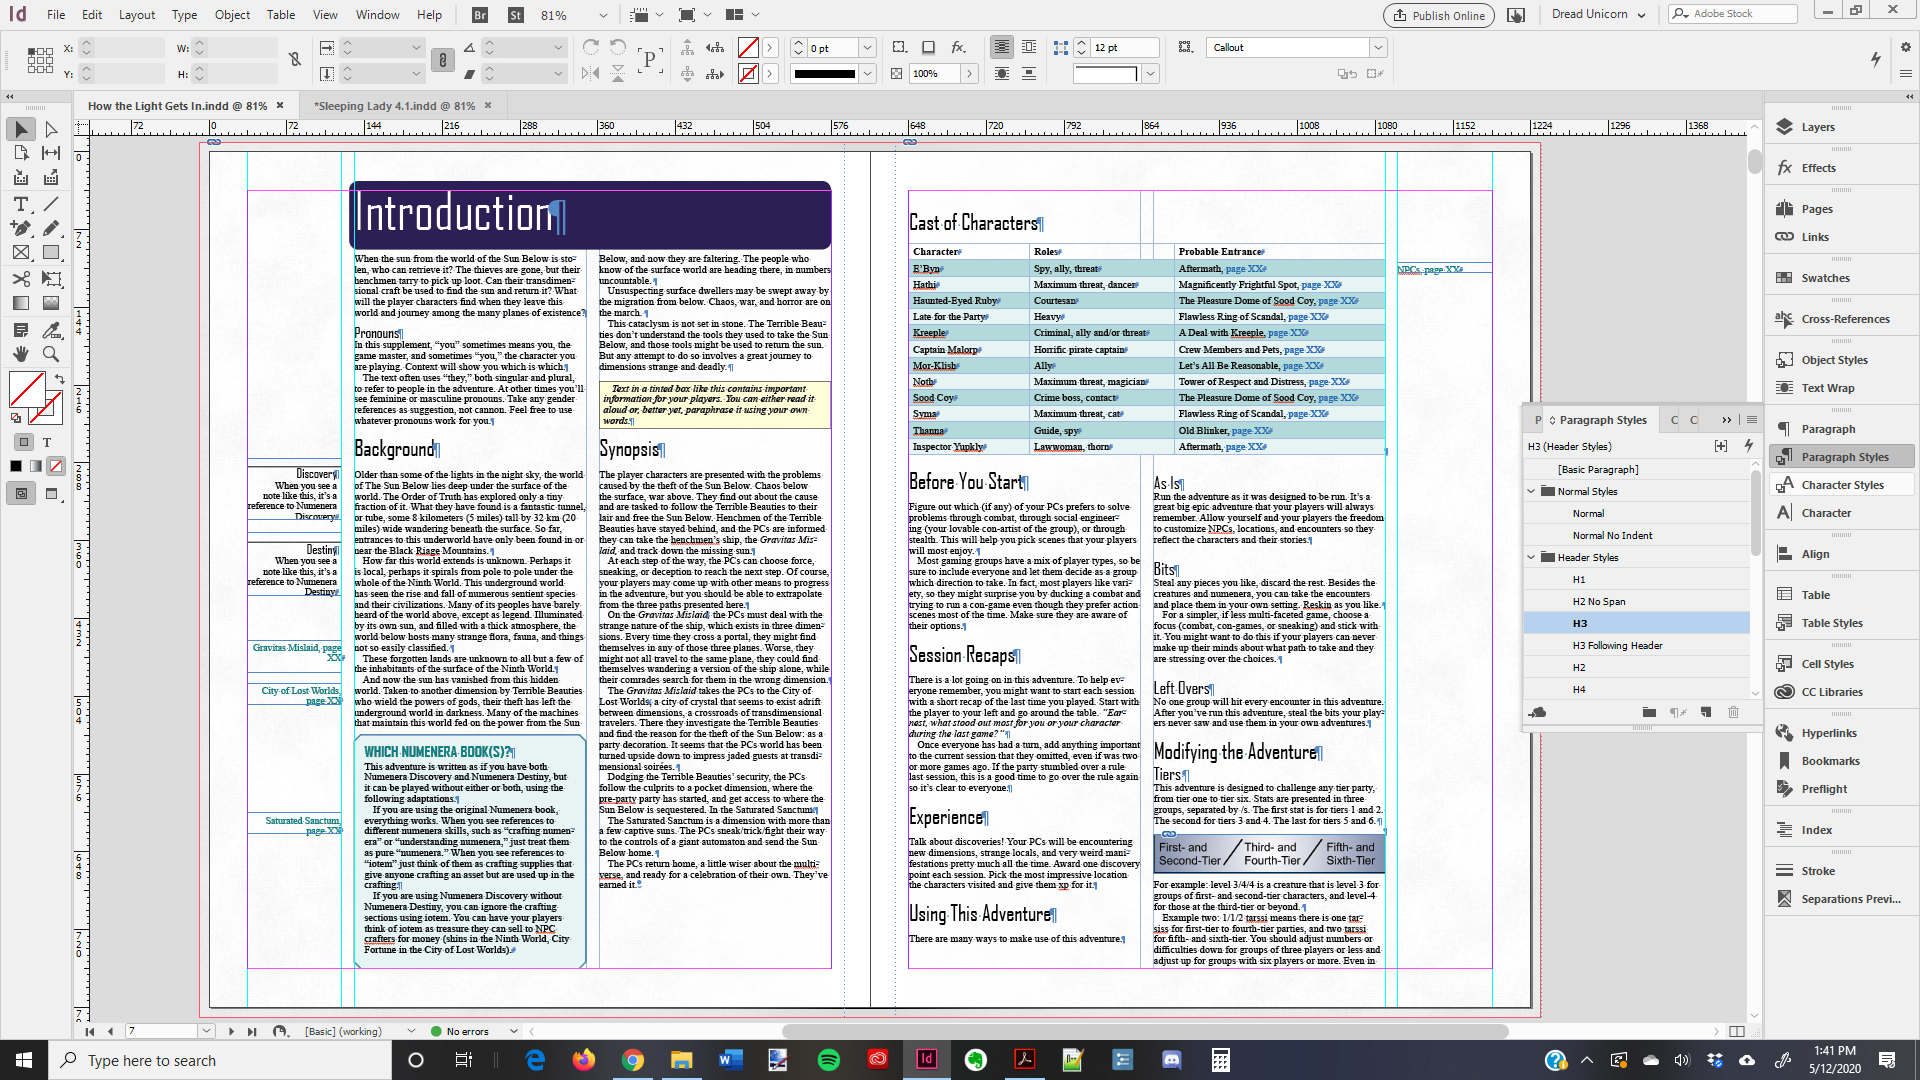Open the Callout style dropdown

(x=1378, y=47)
